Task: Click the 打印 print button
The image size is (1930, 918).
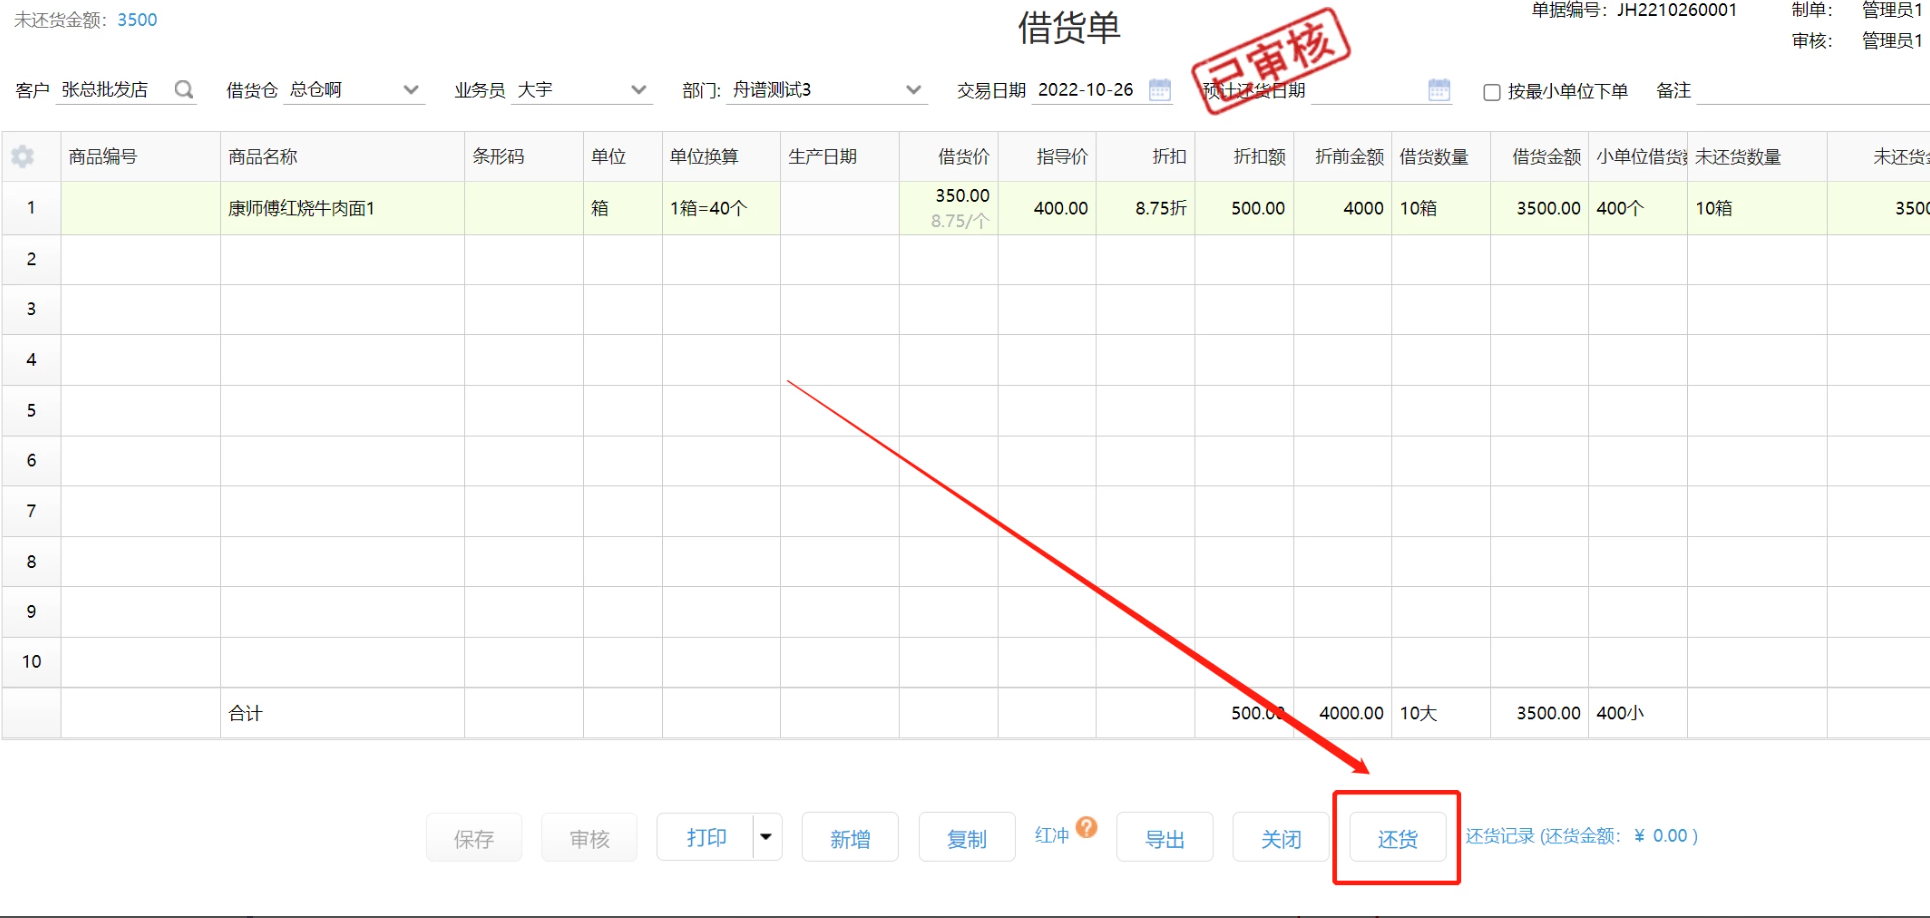Action: pos(706,837)
